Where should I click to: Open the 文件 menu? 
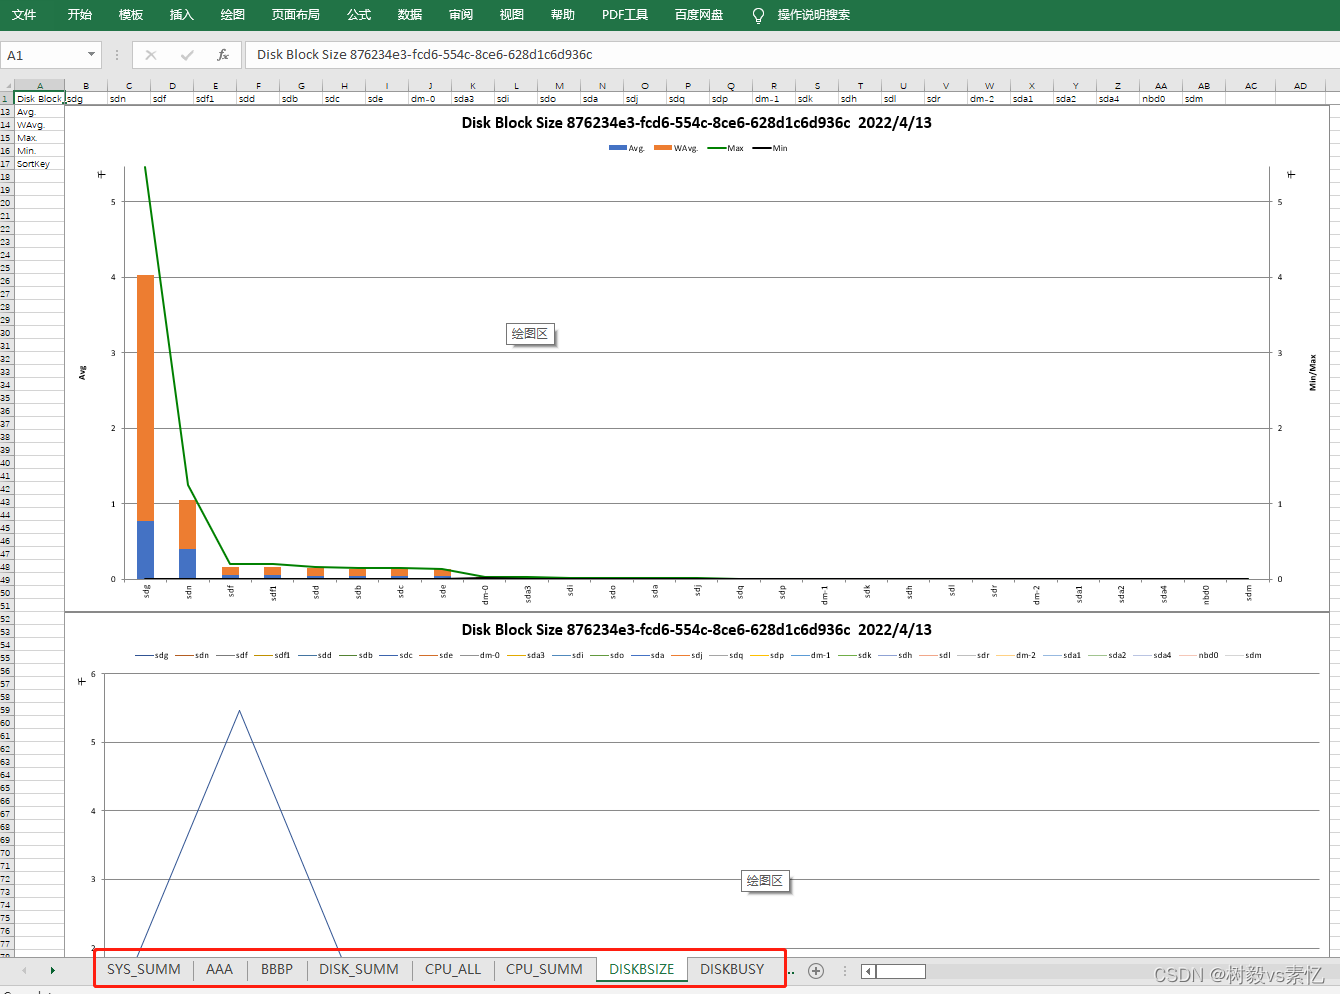point(24,15)
